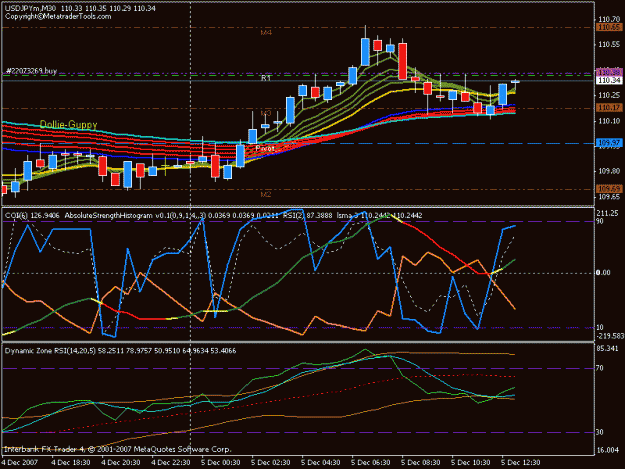Select the blue 109.97 pivot price tag

pos(609,143)
